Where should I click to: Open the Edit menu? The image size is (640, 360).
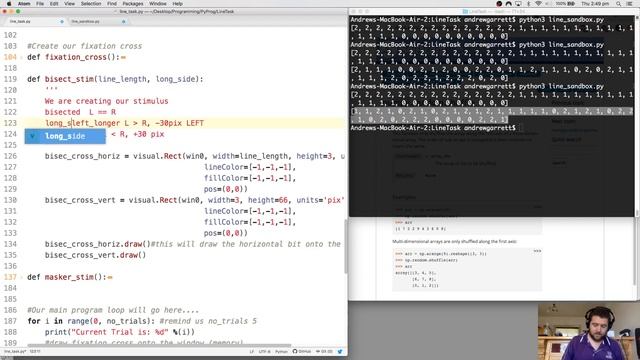[54, 4]
